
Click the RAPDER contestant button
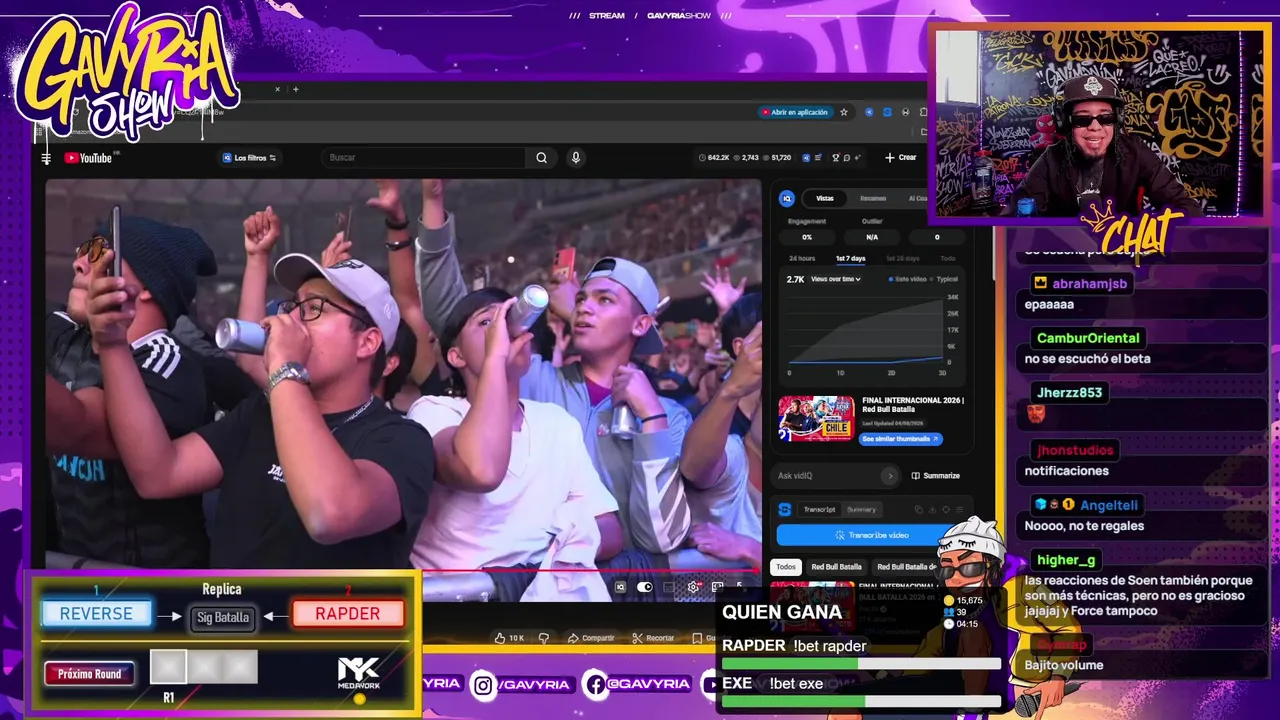(x=347, y=614)
